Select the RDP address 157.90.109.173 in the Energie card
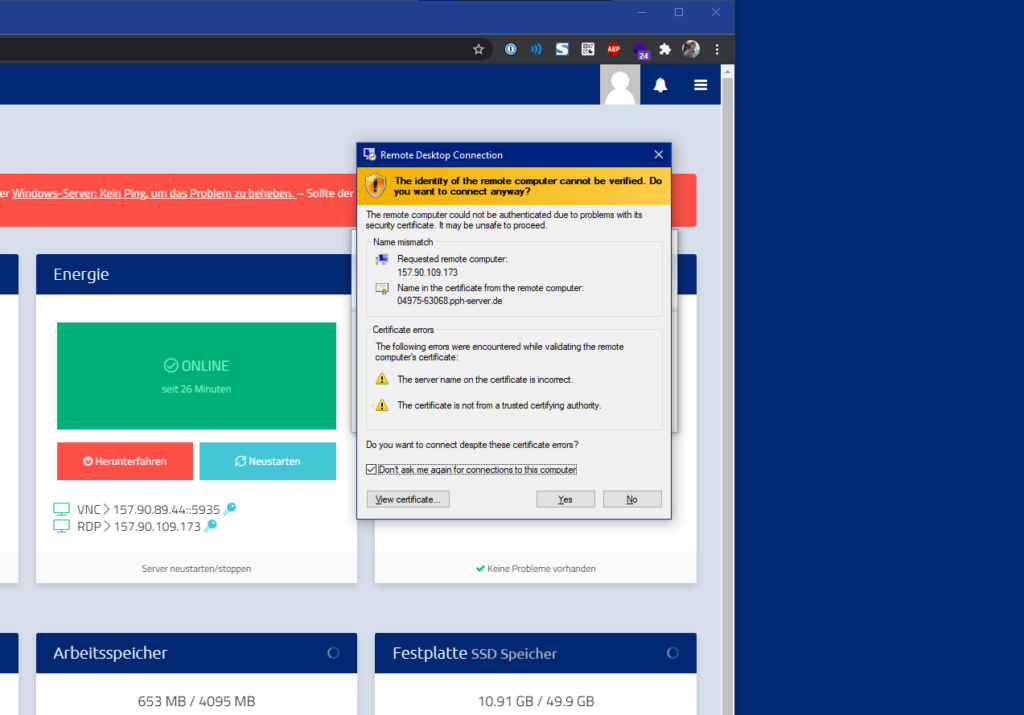1024x715 pixels. [x=157, y=526]
